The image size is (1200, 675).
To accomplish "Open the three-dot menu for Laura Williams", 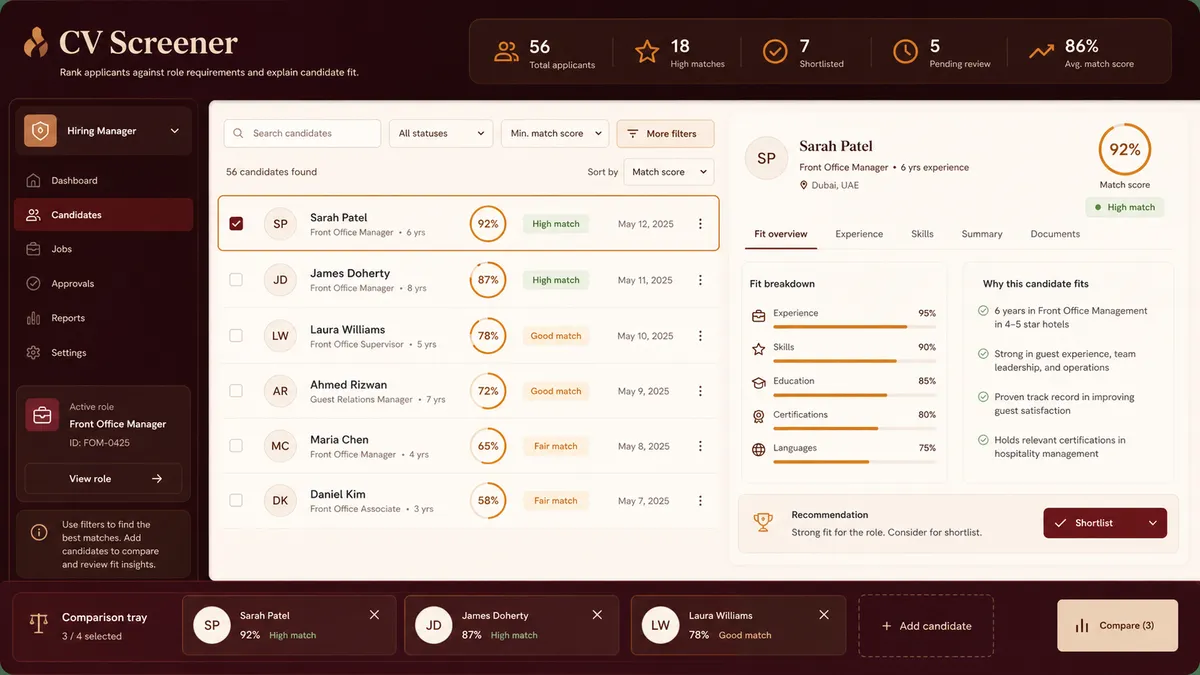I will pos(700,336).
